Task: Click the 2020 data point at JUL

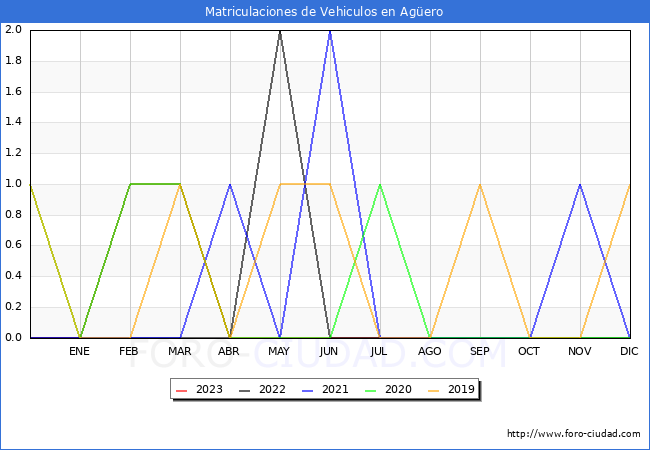Action: click(380, 184)
